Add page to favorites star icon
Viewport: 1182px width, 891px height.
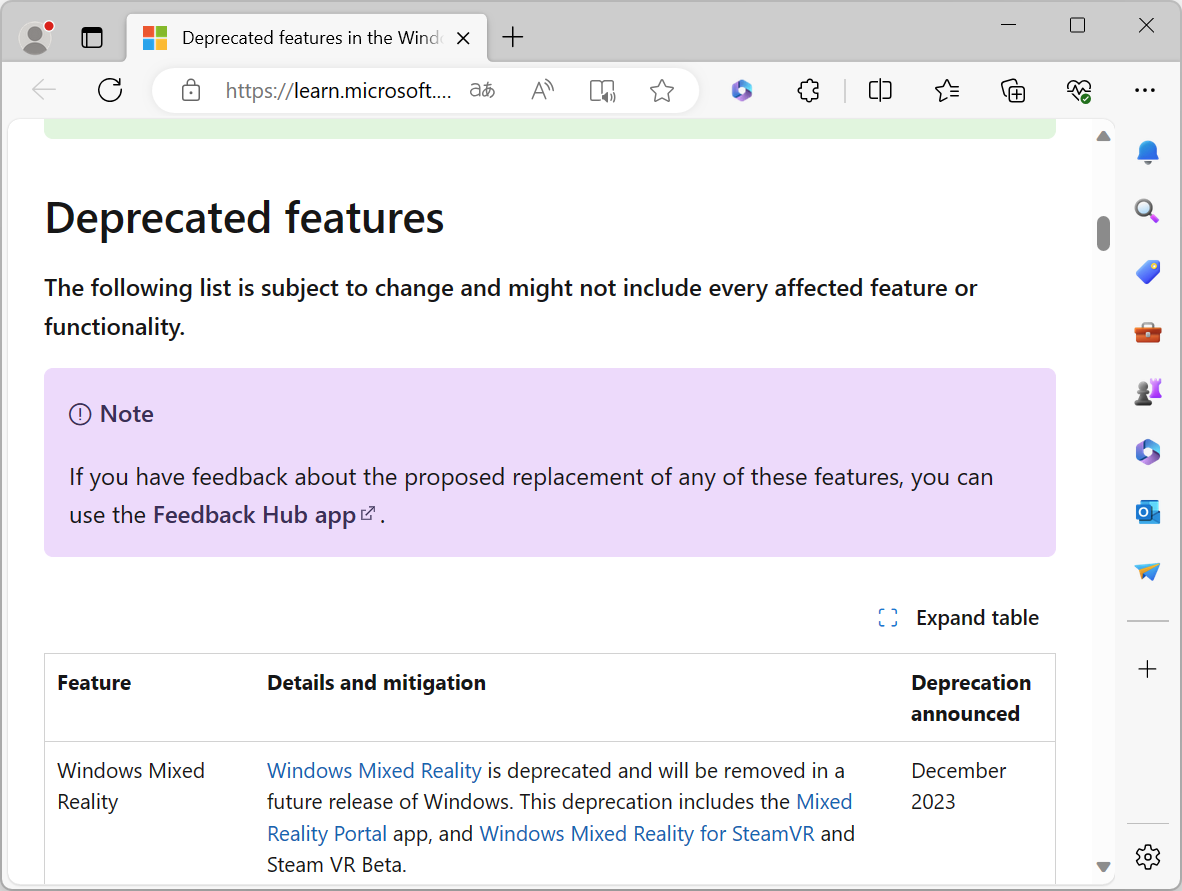tap(662, 91)
